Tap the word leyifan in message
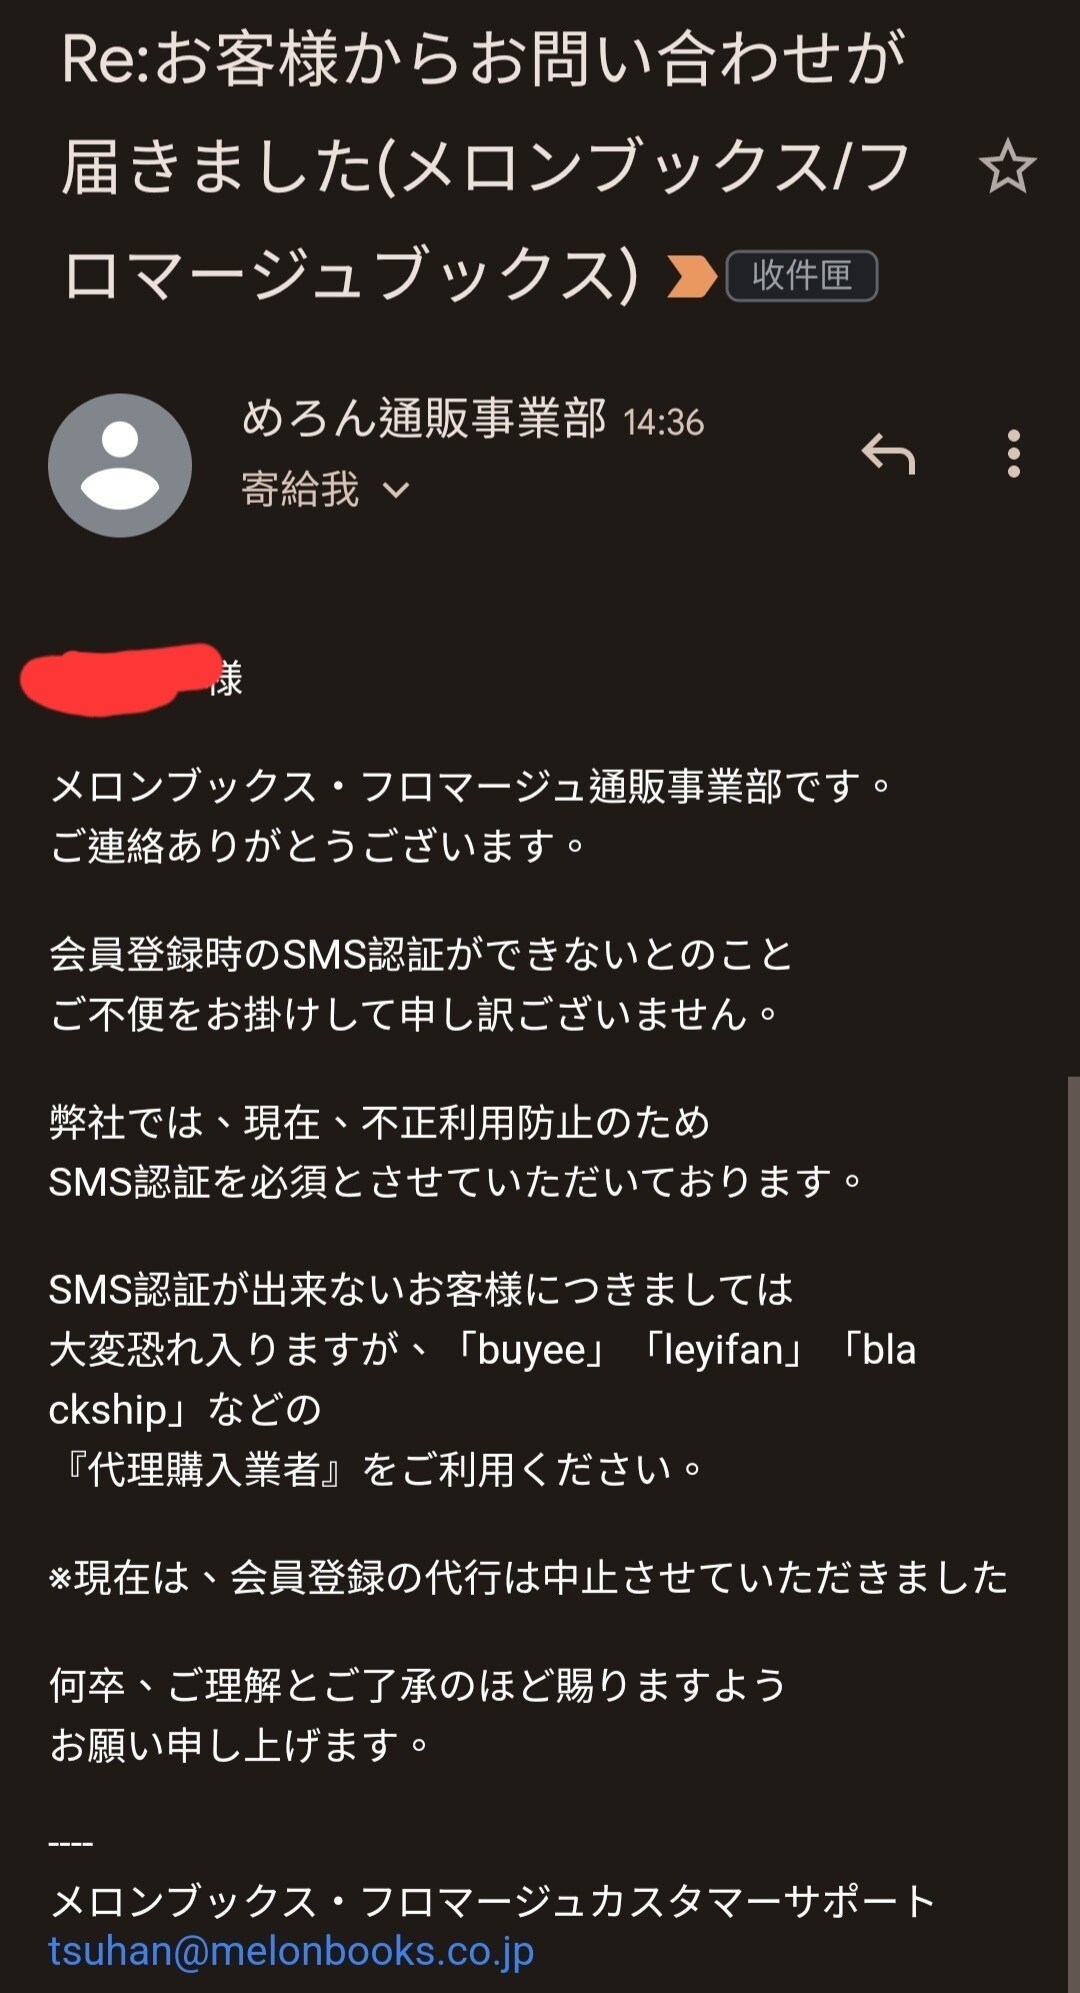1080x1993 pixels. point(723,1350)
